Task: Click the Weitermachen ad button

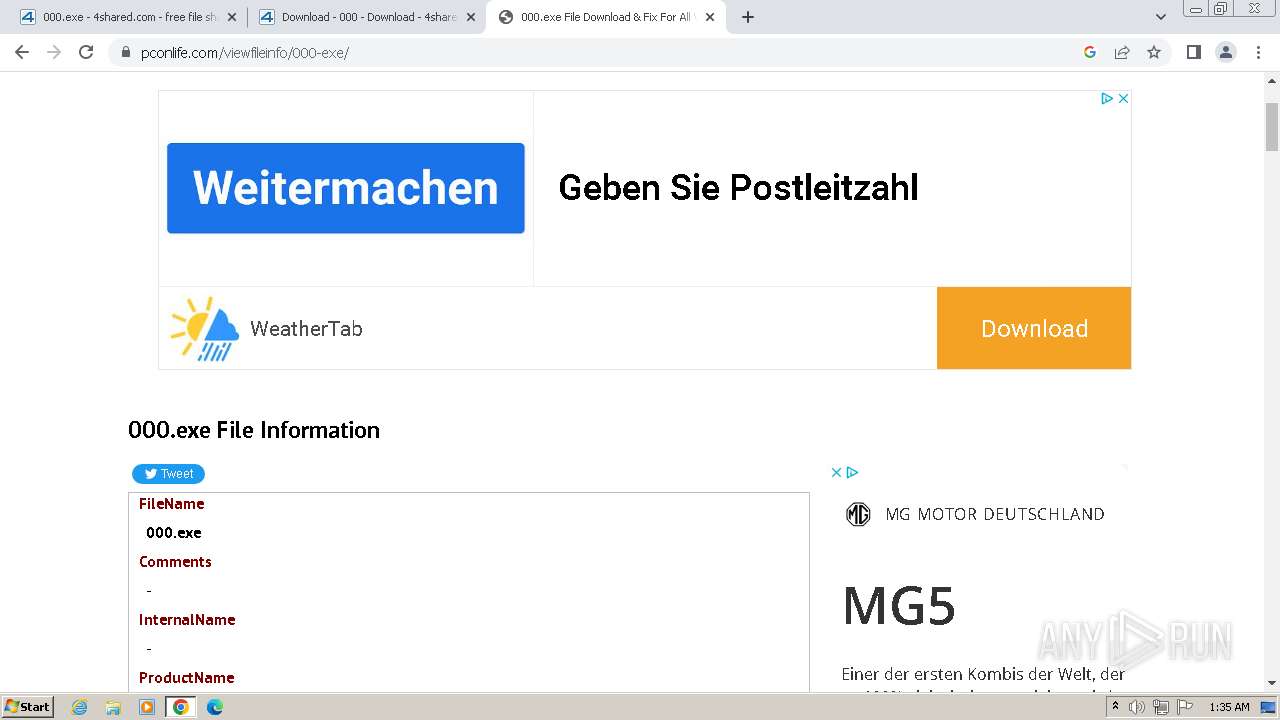Action: pos(346,188)
